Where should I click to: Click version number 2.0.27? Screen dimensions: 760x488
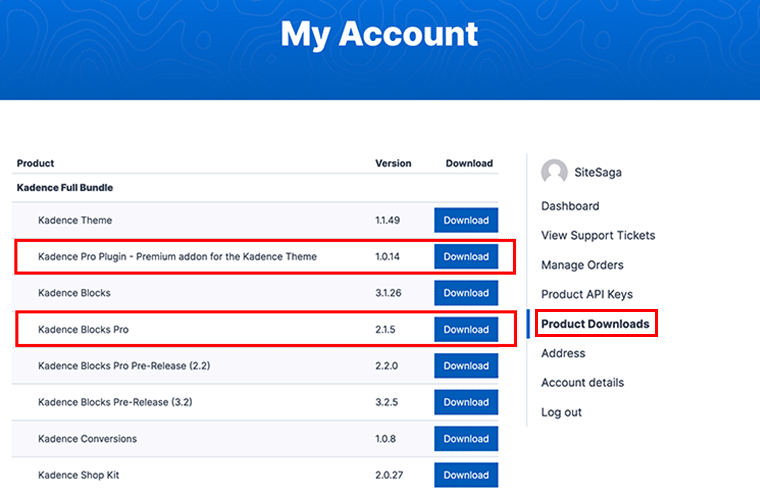tap(389, 475)
